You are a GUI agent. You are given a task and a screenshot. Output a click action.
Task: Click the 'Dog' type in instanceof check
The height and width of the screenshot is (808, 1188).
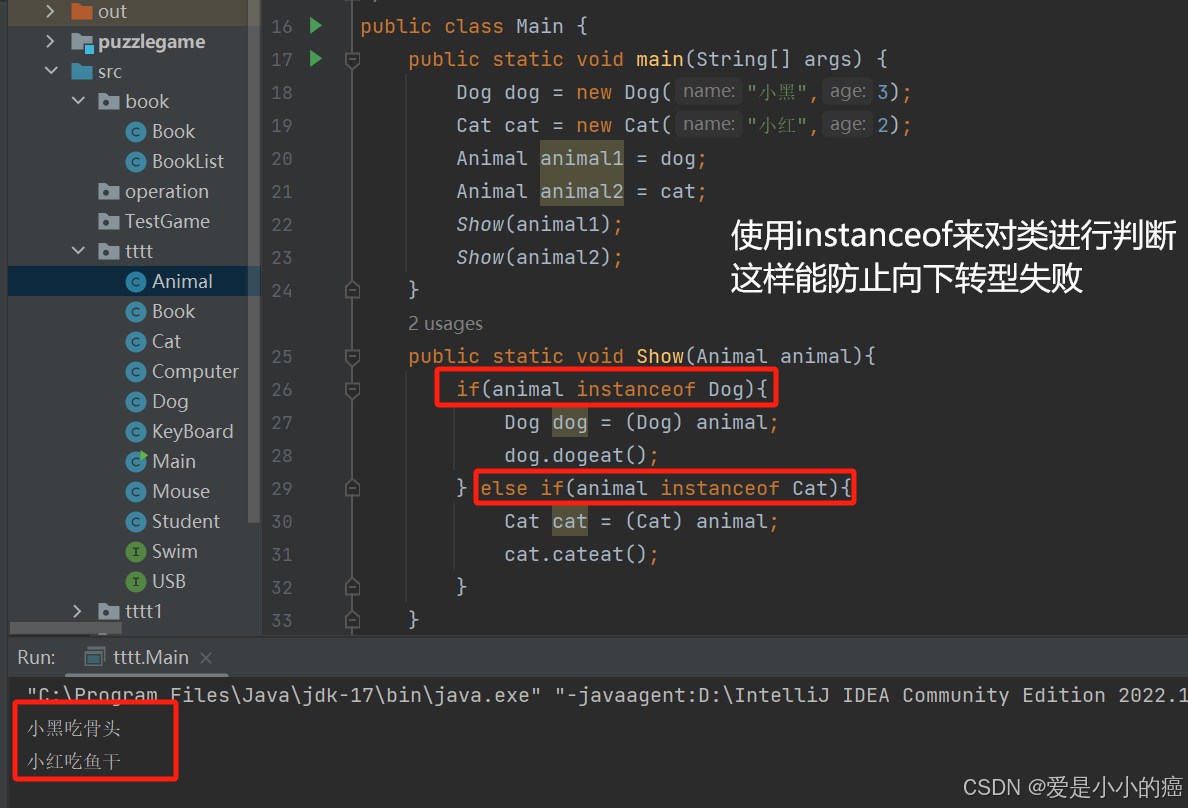(726, 390)
